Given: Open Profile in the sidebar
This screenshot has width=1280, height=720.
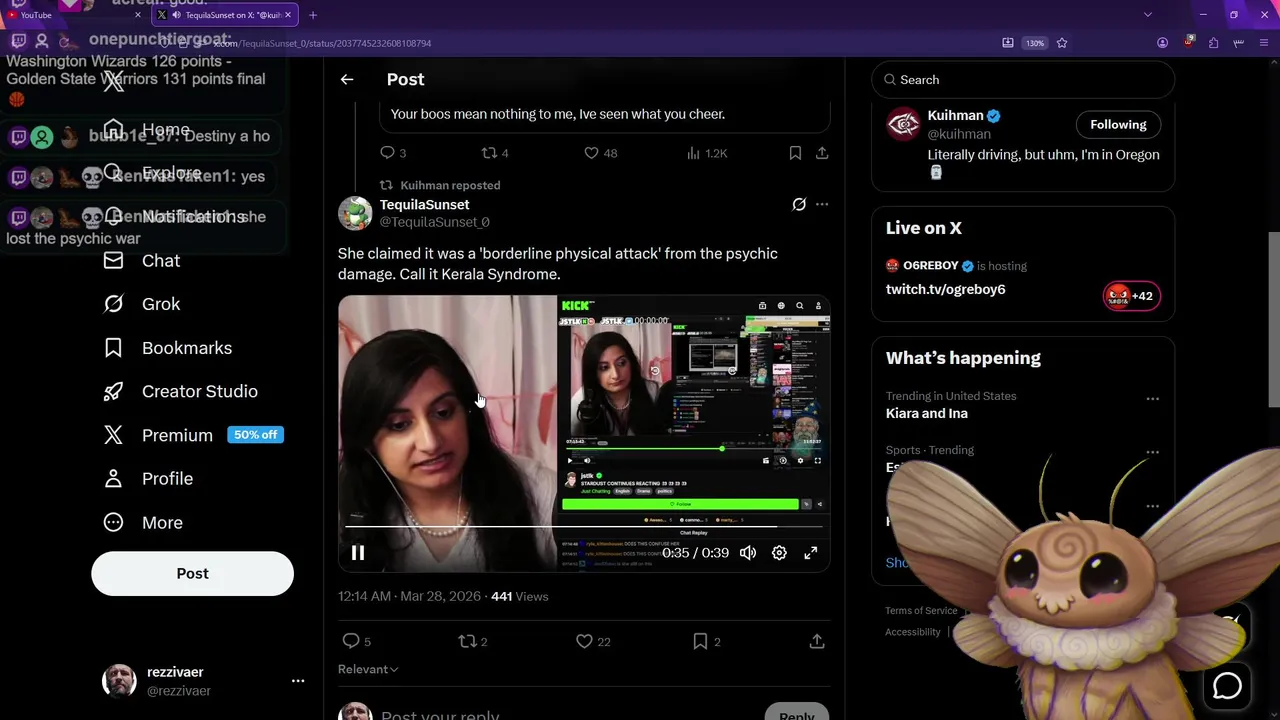Looking at the screenshot, I should coord(149,479).
